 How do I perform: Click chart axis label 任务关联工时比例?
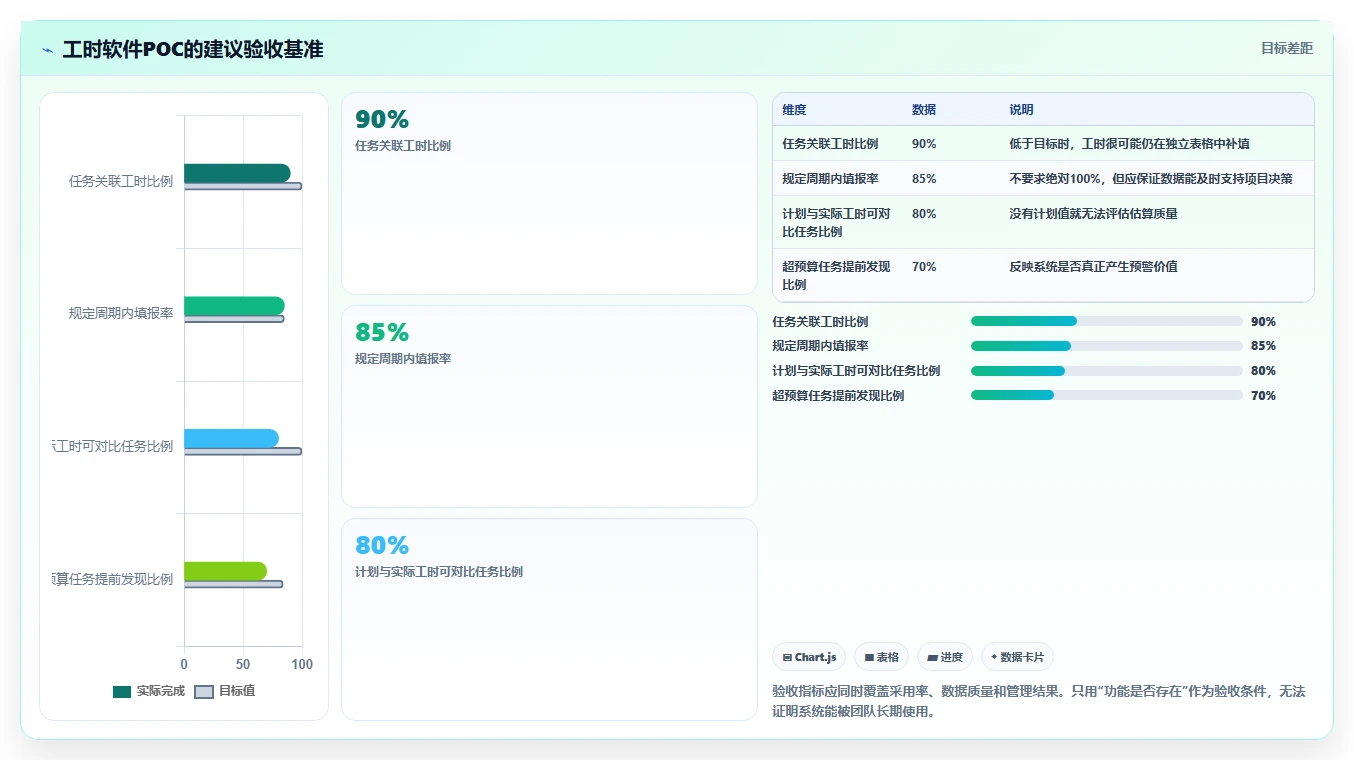(121, 182)
